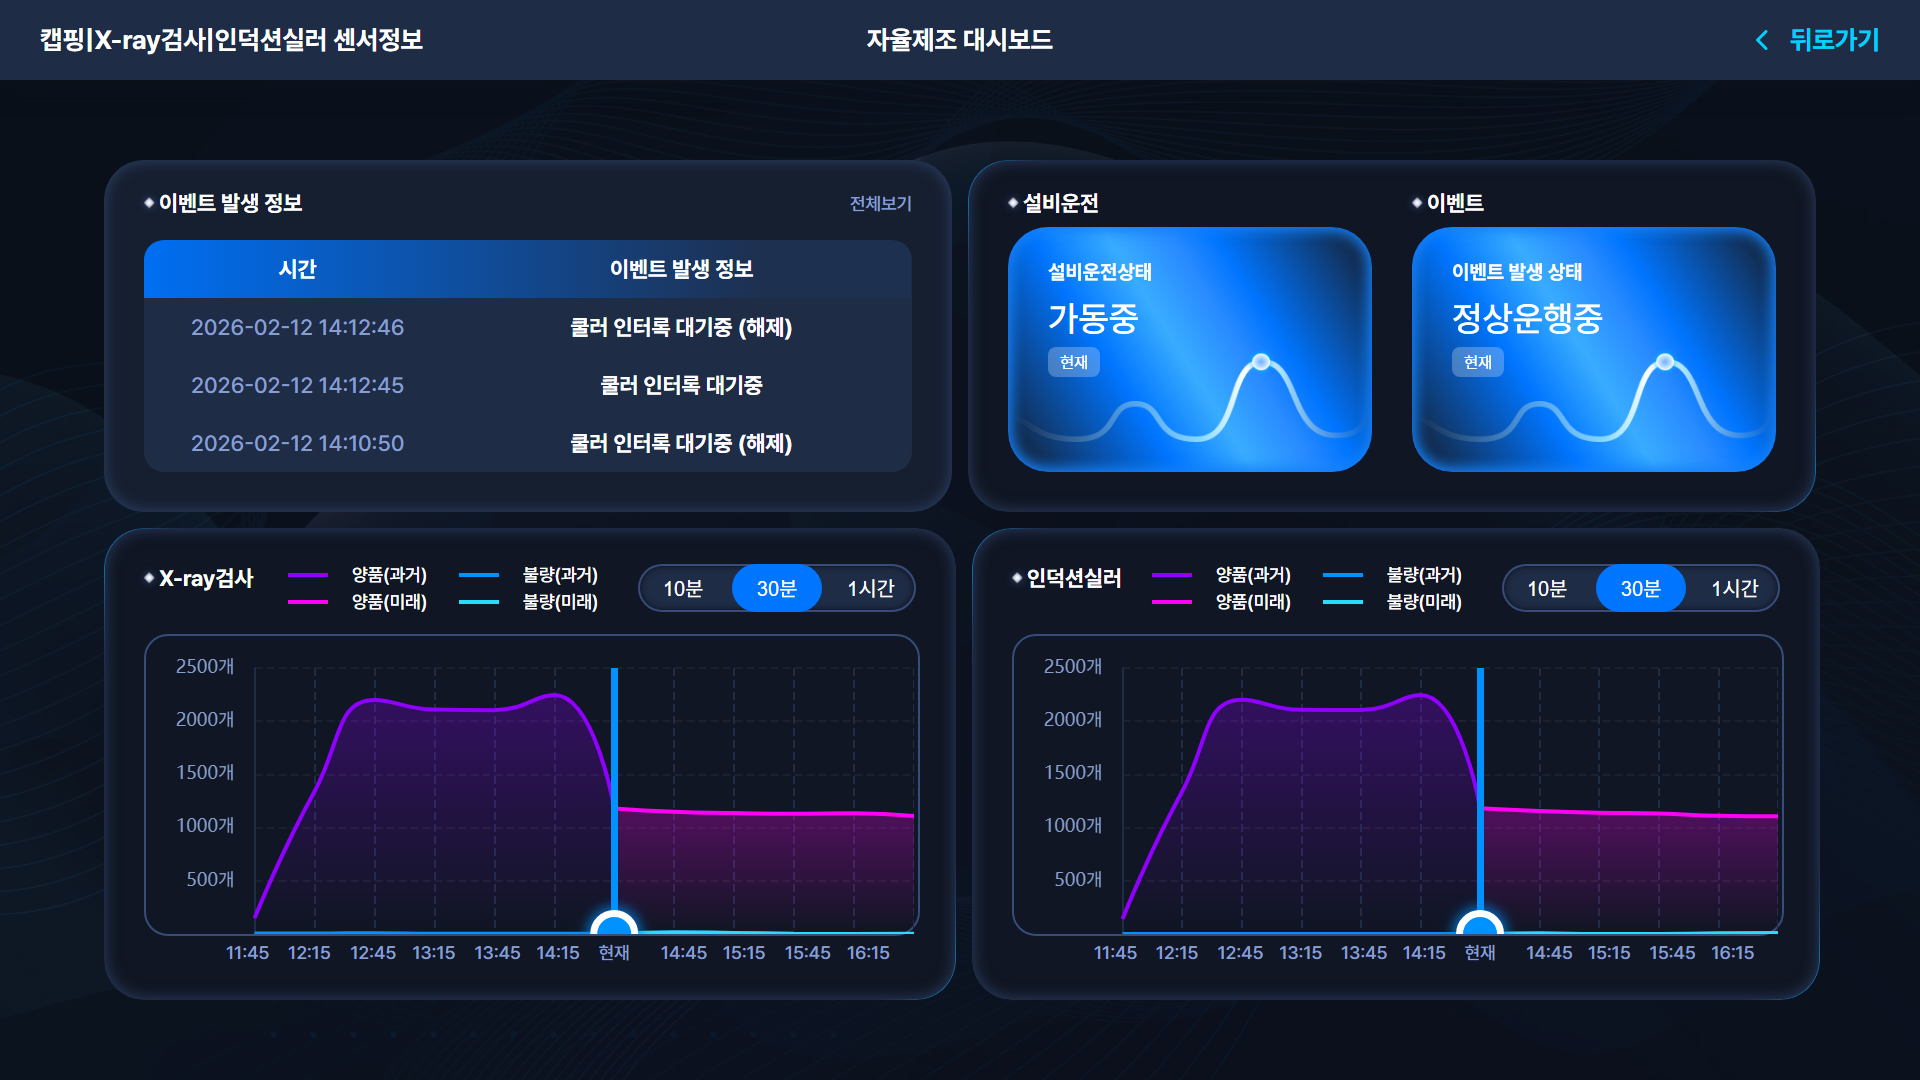
Task: Click the 이벤트 발생 상태 정상운행중 card
Action: [1593, 350]
